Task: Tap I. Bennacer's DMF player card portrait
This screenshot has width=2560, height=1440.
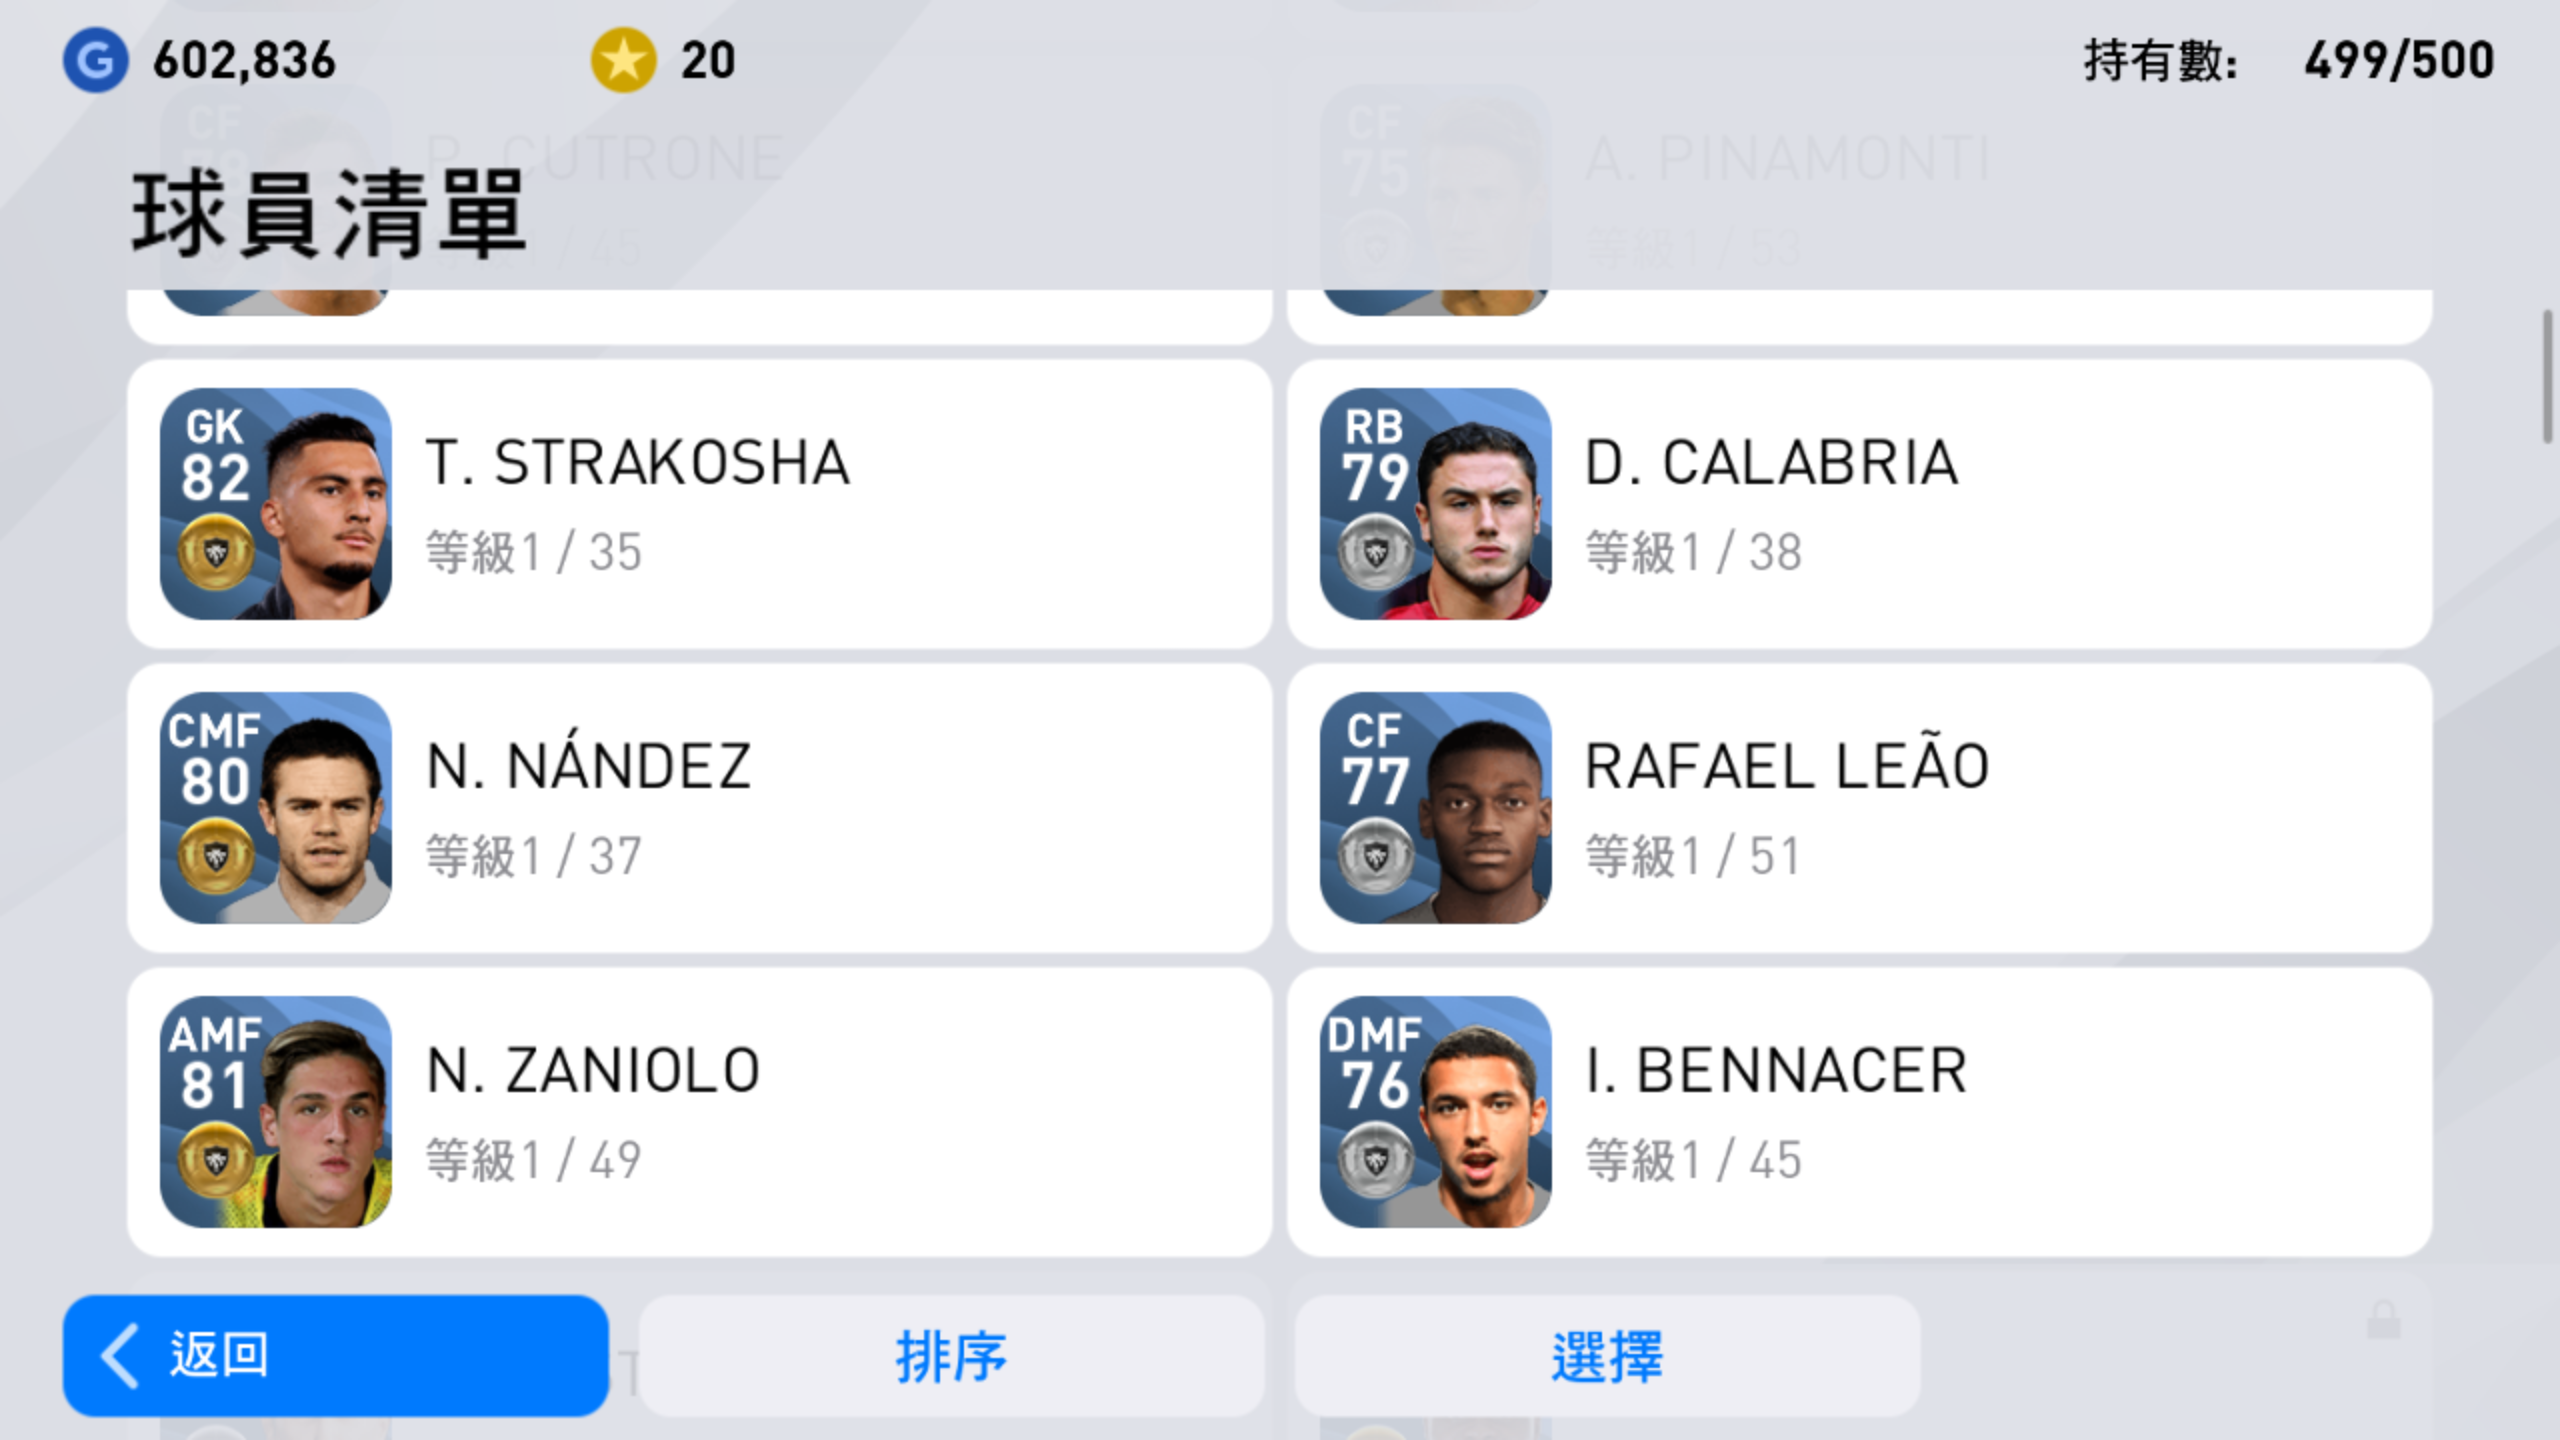Action: 1436,1112
